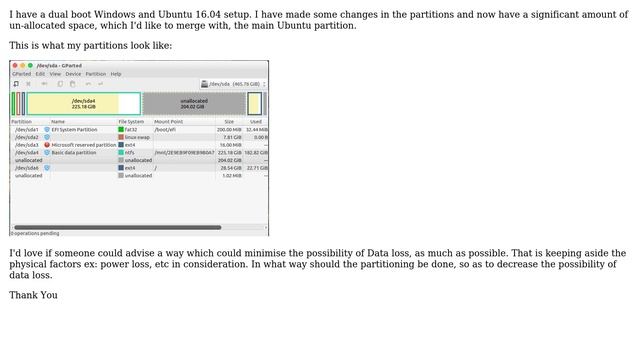Select the blue /dev/sda3 sliver in disk map

(x=24, y=104)
